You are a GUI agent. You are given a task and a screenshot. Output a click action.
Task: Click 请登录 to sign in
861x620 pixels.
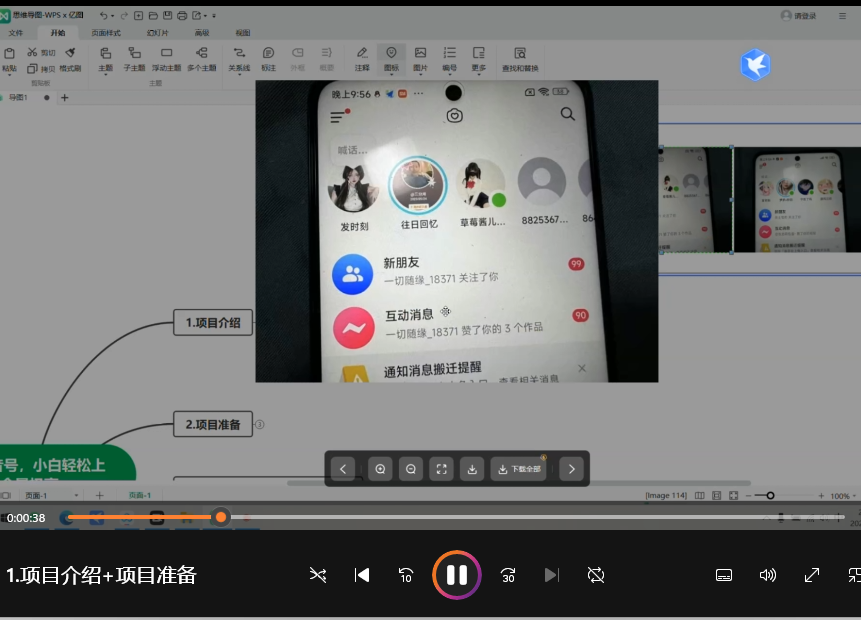799,16
